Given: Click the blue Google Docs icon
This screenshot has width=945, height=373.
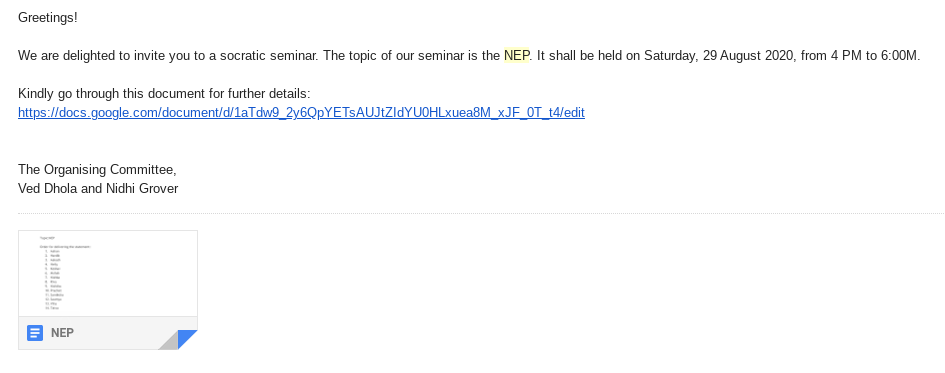Looking at the screenshot, I should [x=35, y=333].
